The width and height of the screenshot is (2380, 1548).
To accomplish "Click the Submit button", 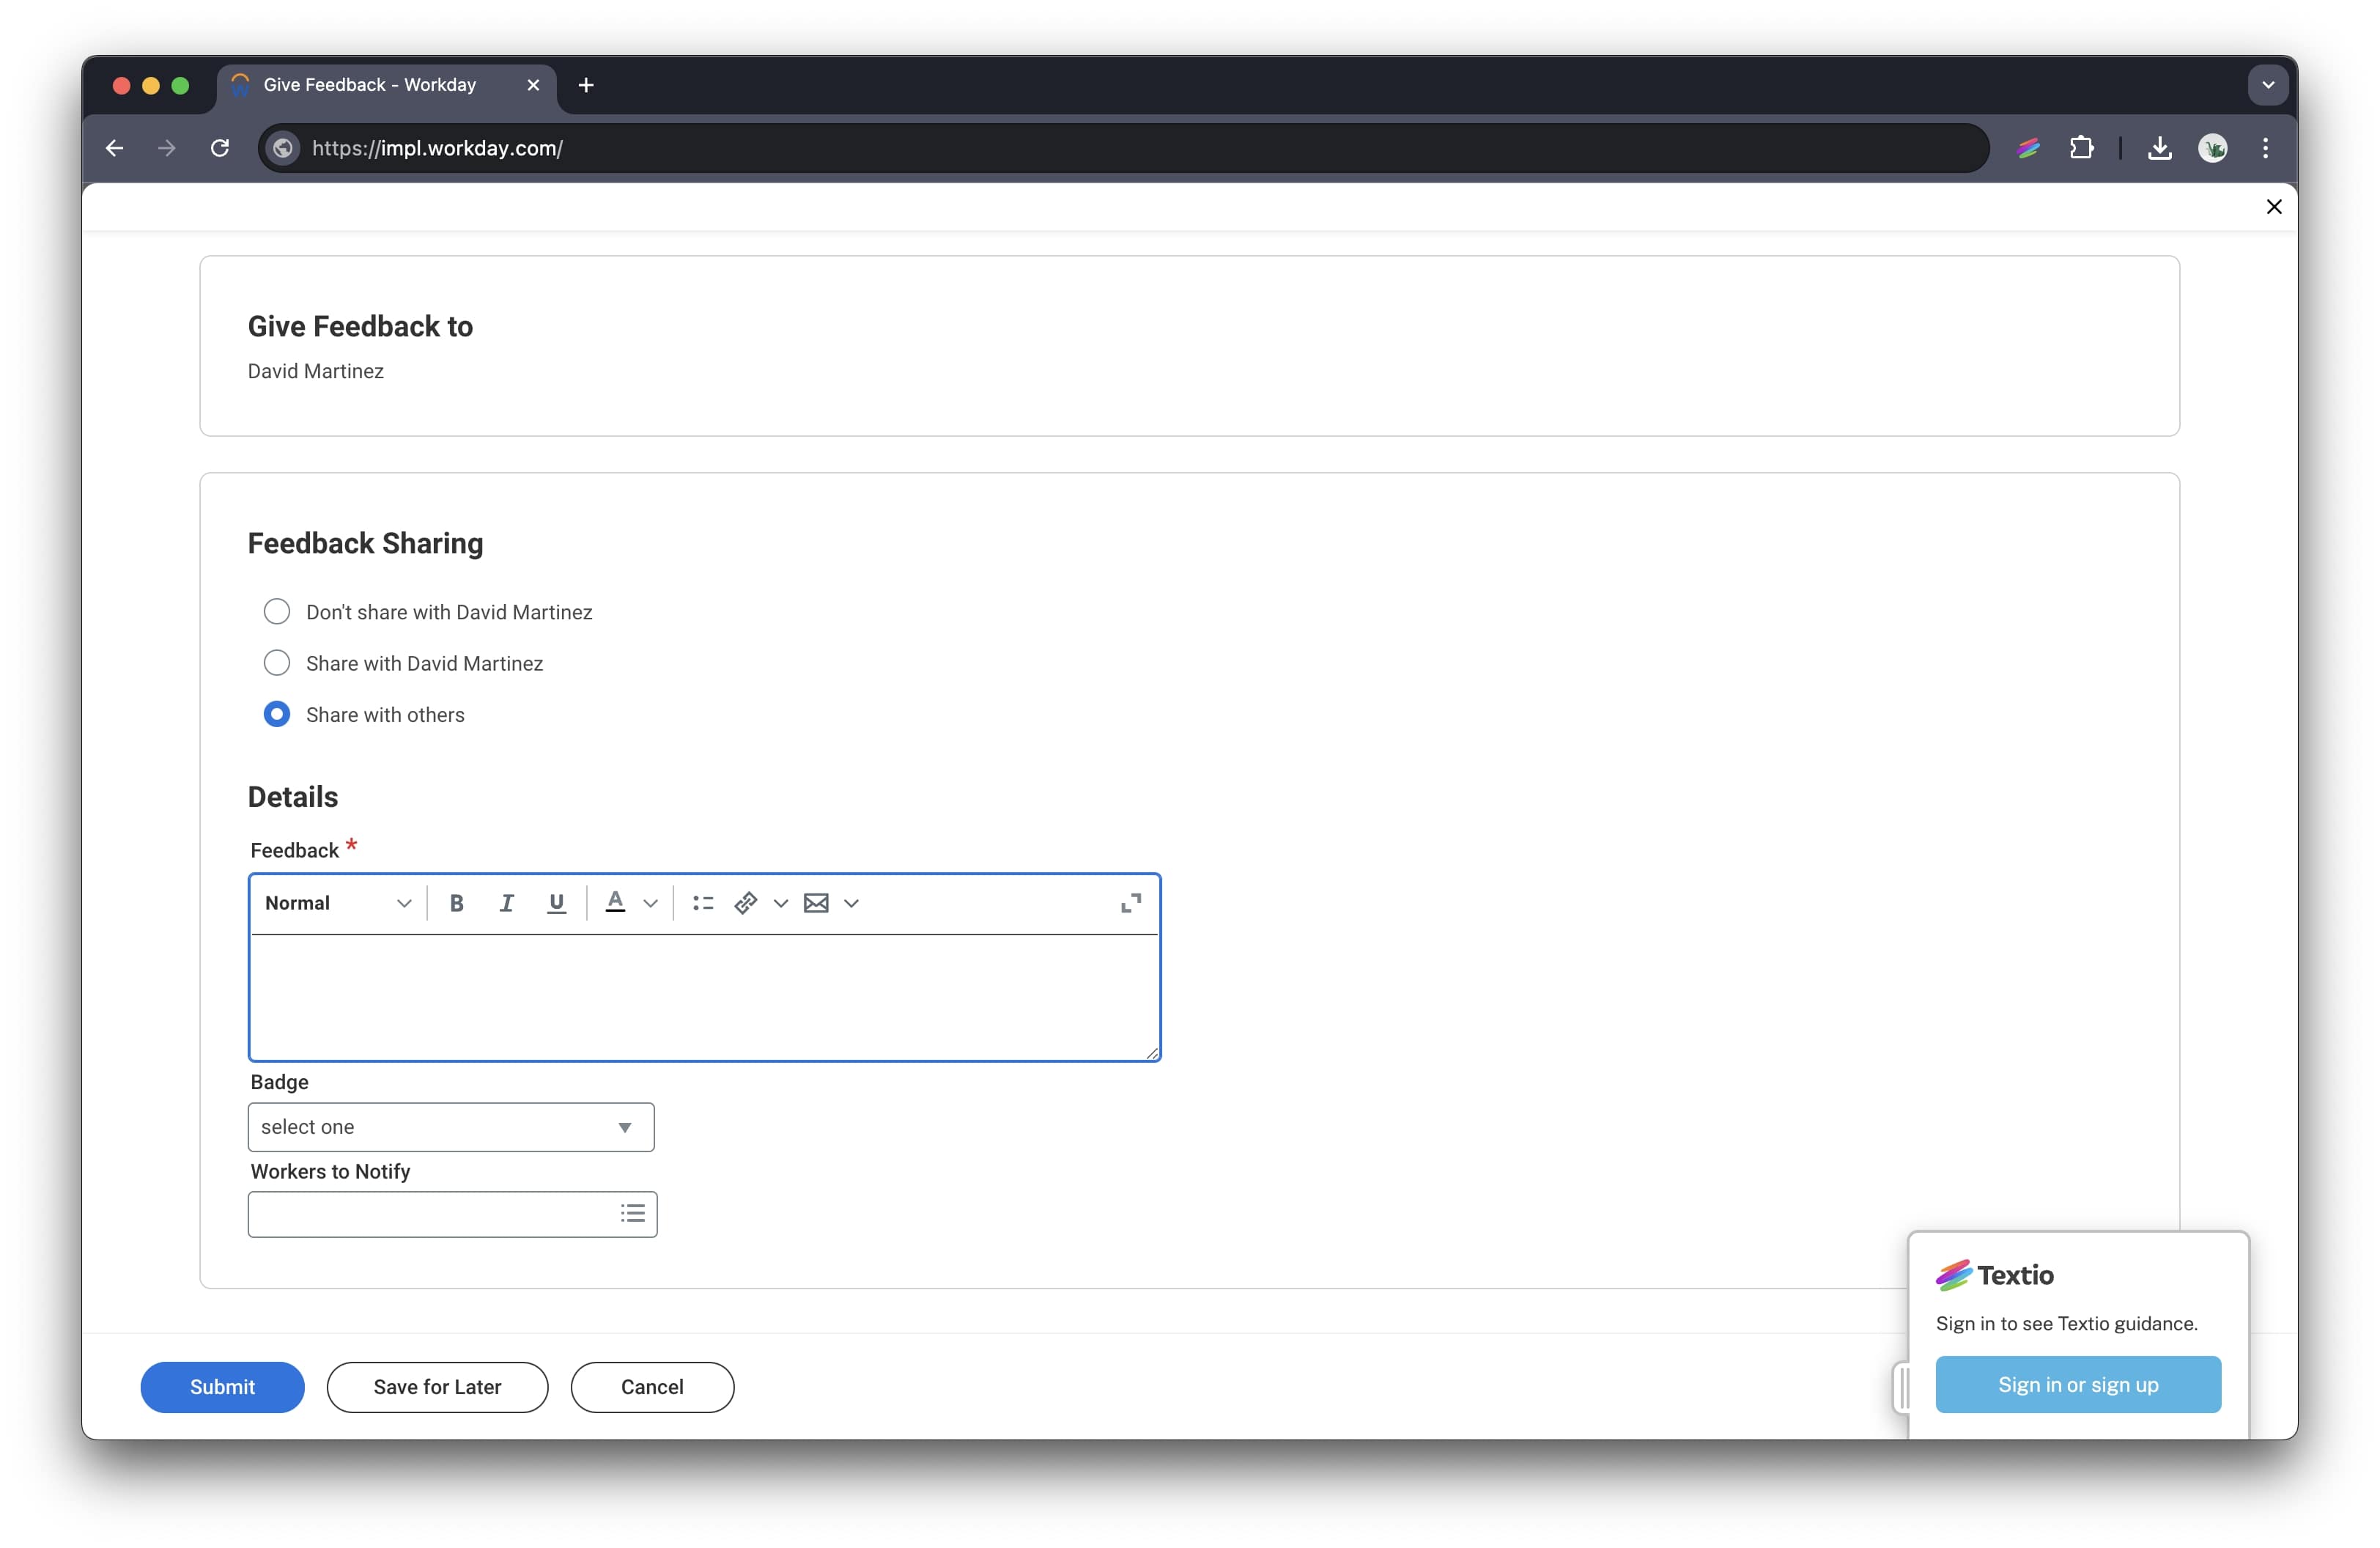I will coord(222,1387).
